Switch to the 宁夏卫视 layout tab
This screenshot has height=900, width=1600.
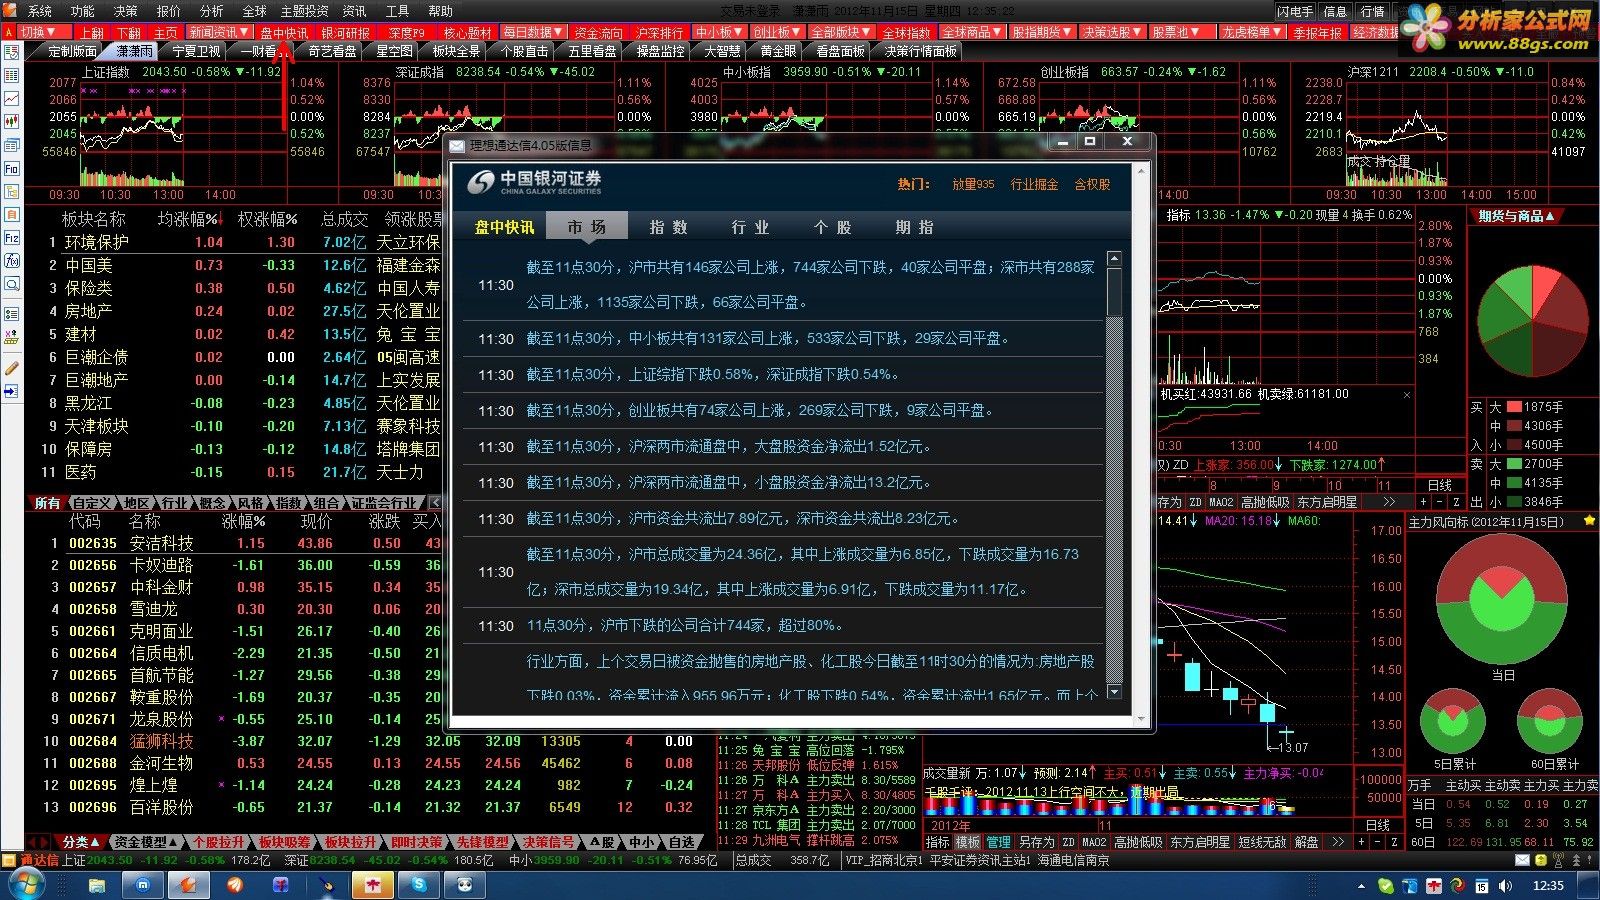(196, 51)
